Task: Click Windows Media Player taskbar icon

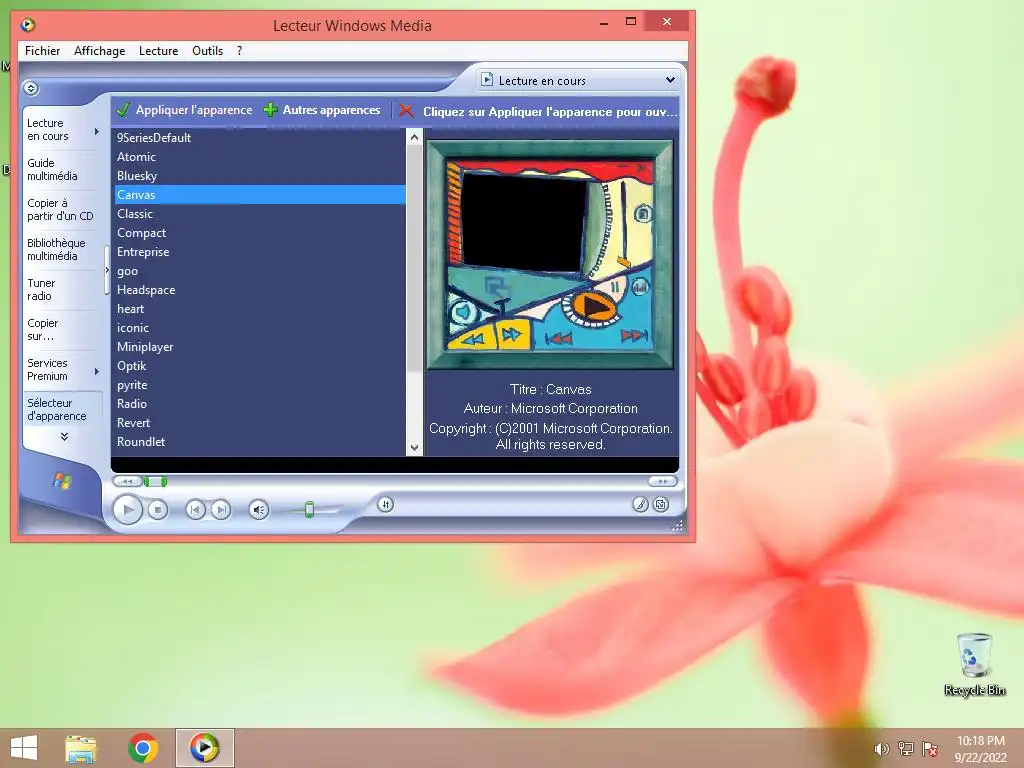Action: 204,748
